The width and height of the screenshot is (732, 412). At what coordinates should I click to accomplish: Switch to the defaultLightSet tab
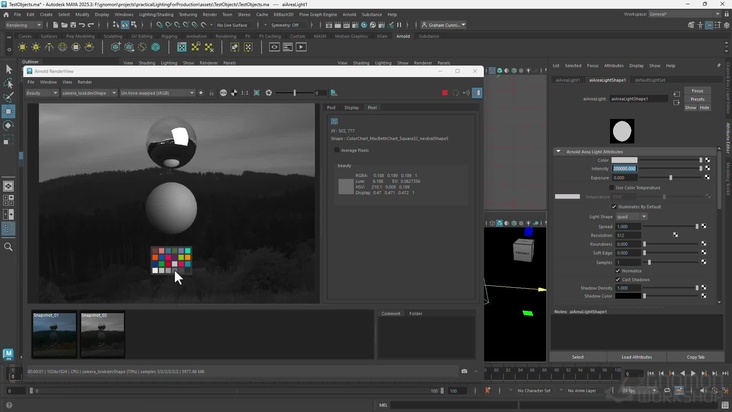(650, 80)
